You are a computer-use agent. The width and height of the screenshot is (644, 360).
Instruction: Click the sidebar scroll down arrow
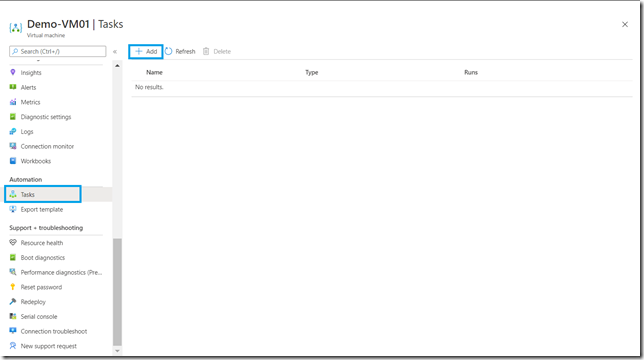click(117, 351)
